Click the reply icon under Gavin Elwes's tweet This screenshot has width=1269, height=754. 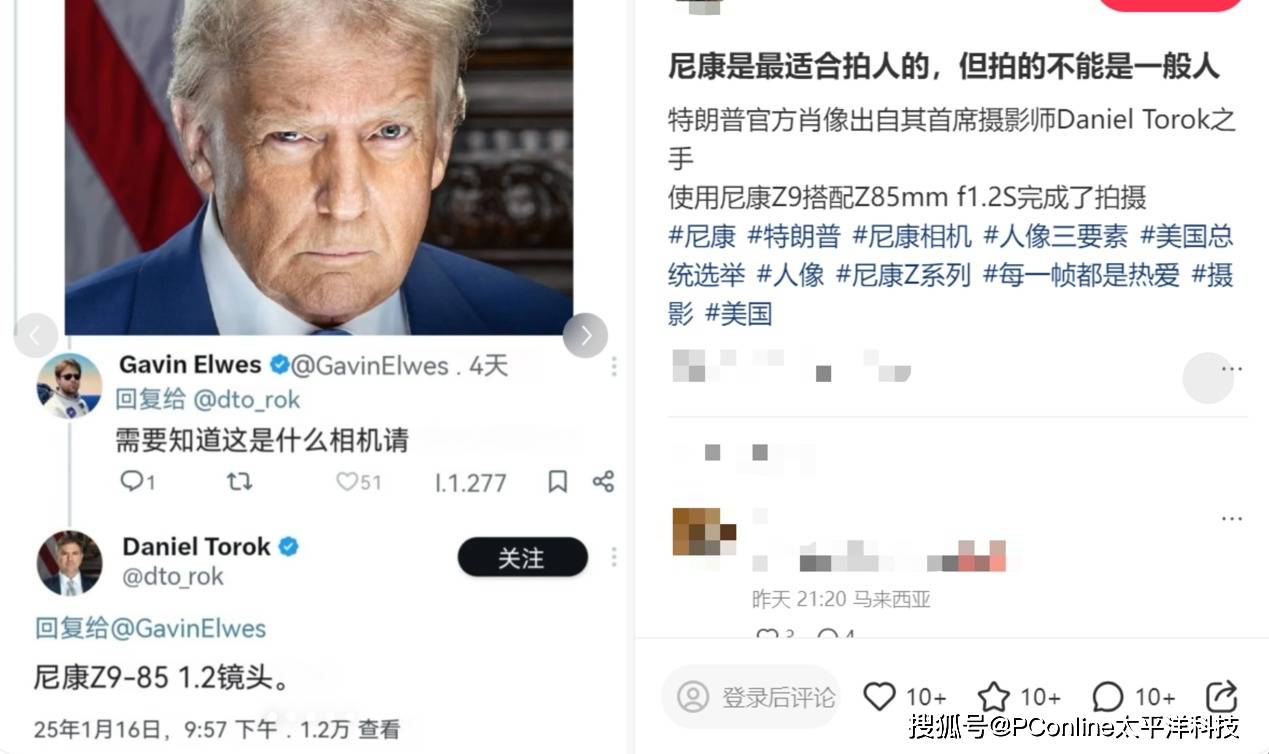coord(131,481)
